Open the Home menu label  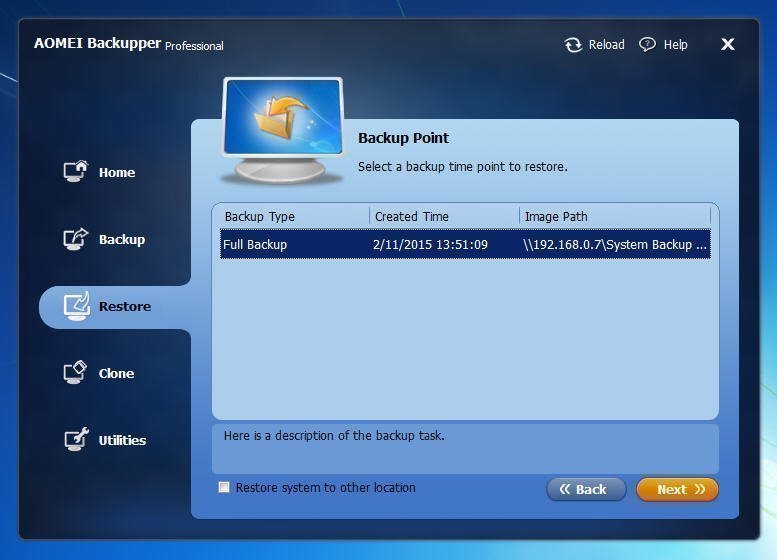click(117, 172)
